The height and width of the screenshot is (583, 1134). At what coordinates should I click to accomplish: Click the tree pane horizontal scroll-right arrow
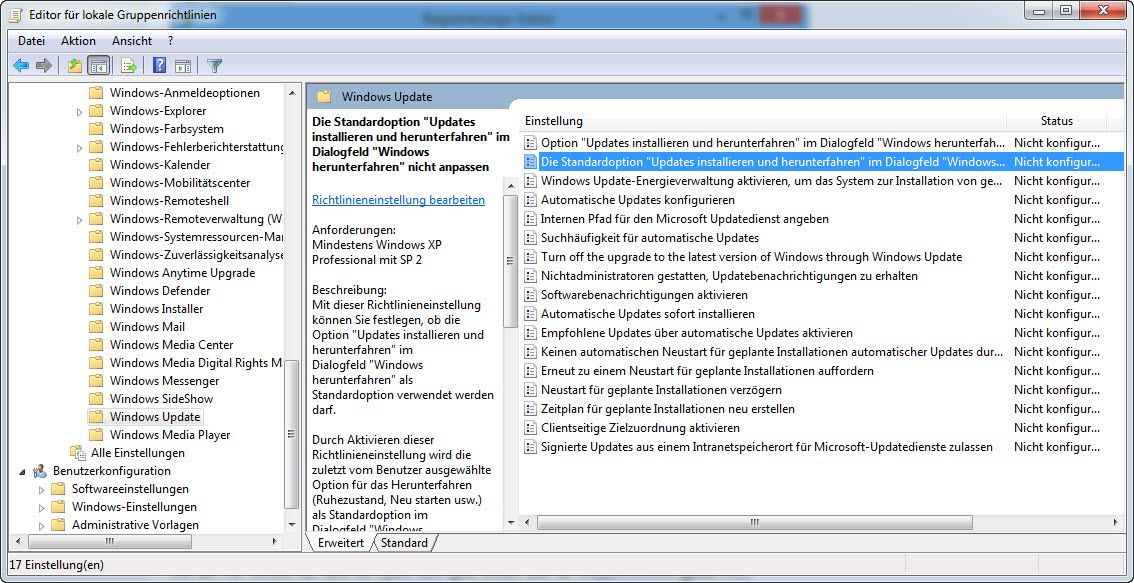[275, 541]
